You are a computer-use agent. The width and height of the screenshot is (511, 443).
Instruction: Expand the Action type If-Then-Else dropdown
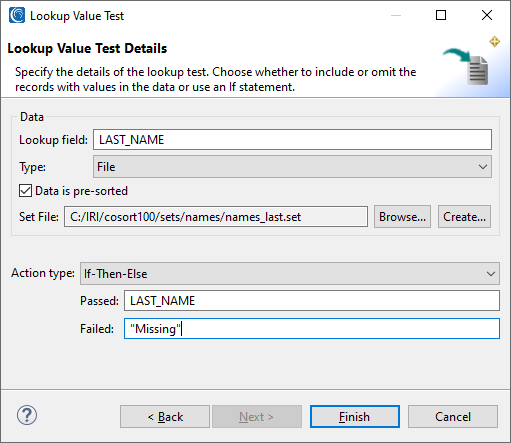pyautogui.click(x=290, y=274)
